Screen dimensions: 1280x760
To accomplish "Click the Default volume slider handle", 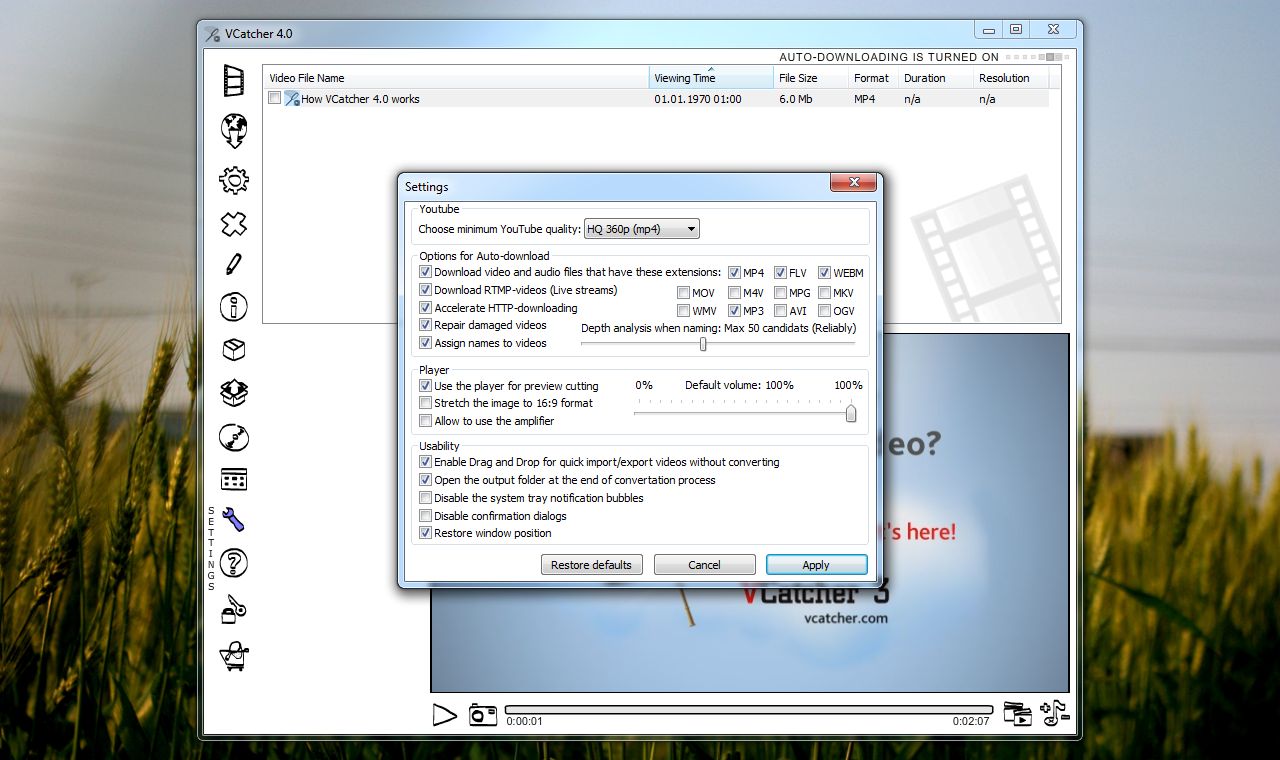I will [x=851, y=413].
